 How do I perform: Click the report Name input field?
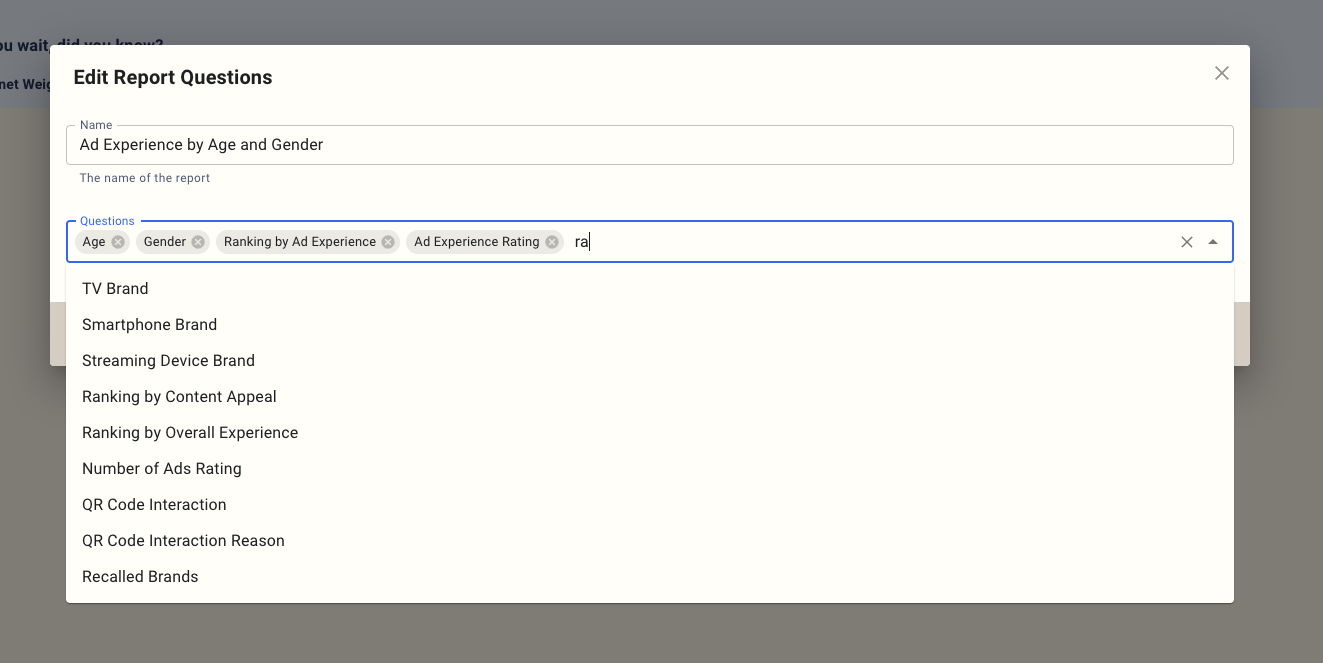click(650, 145)
